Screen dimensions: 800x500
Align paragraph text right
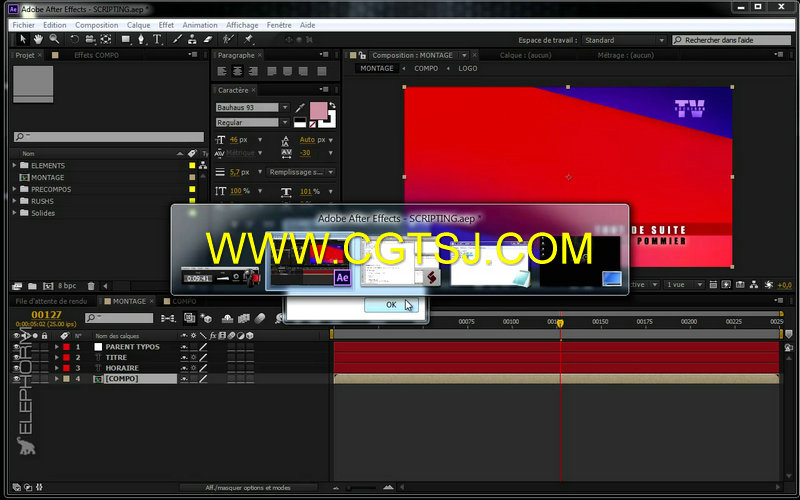pyautogui.click(x=253, y=71)
